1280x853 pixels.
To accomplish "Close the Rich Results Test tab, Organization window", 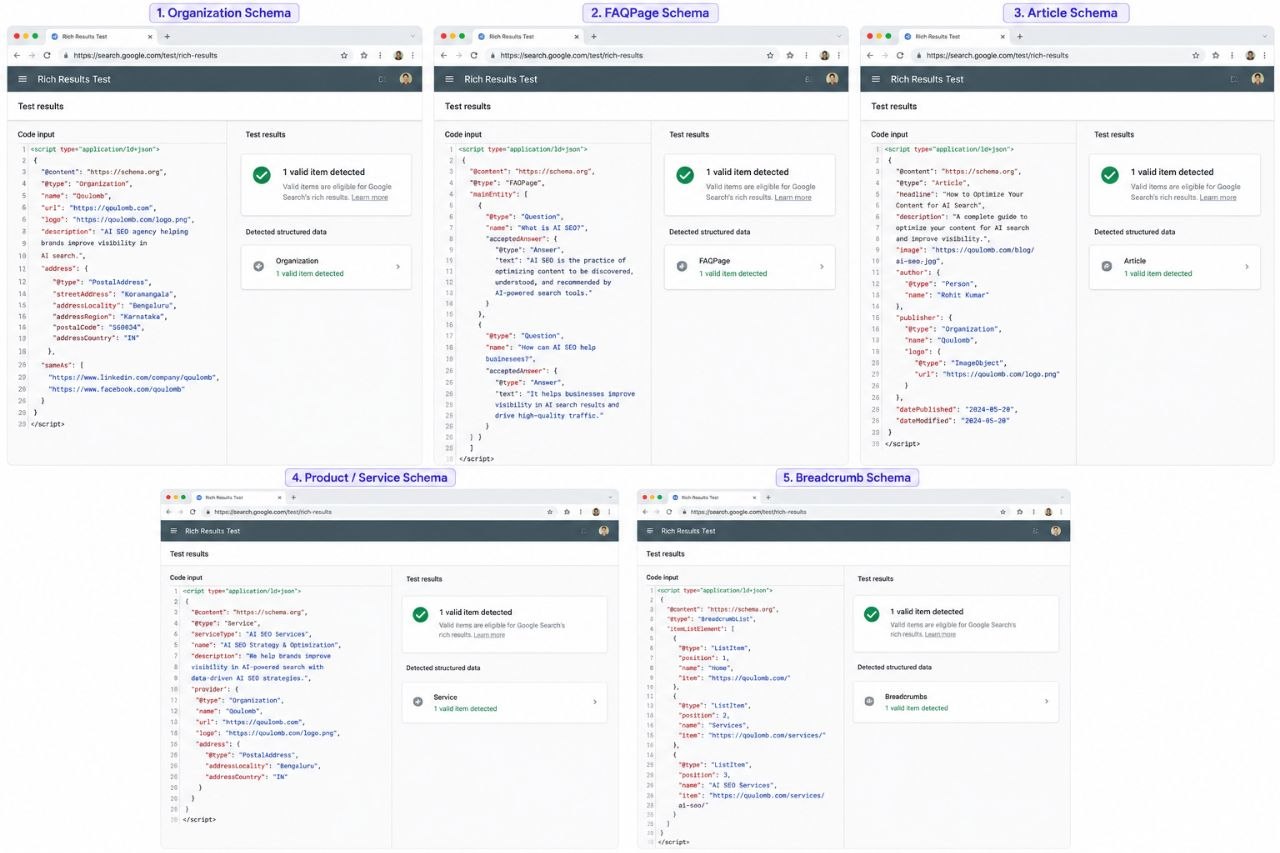I will tap(150, 36).
